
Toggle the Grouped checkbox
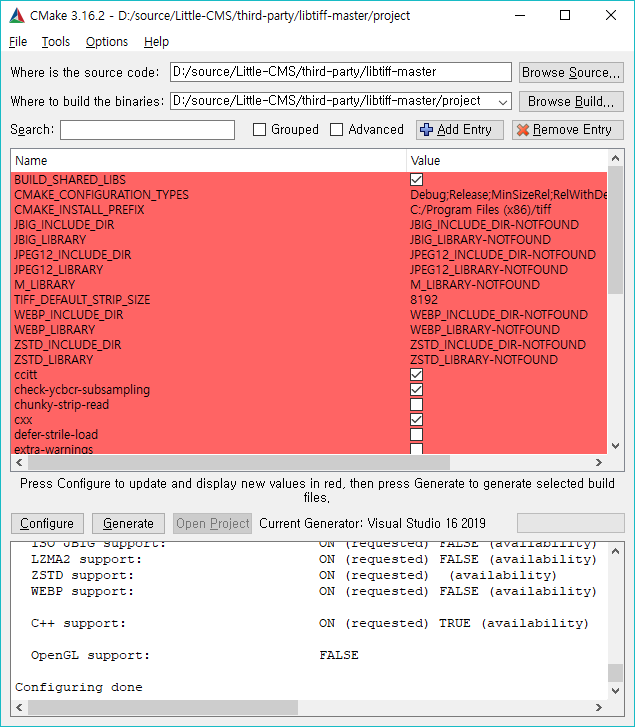(260, 129)
